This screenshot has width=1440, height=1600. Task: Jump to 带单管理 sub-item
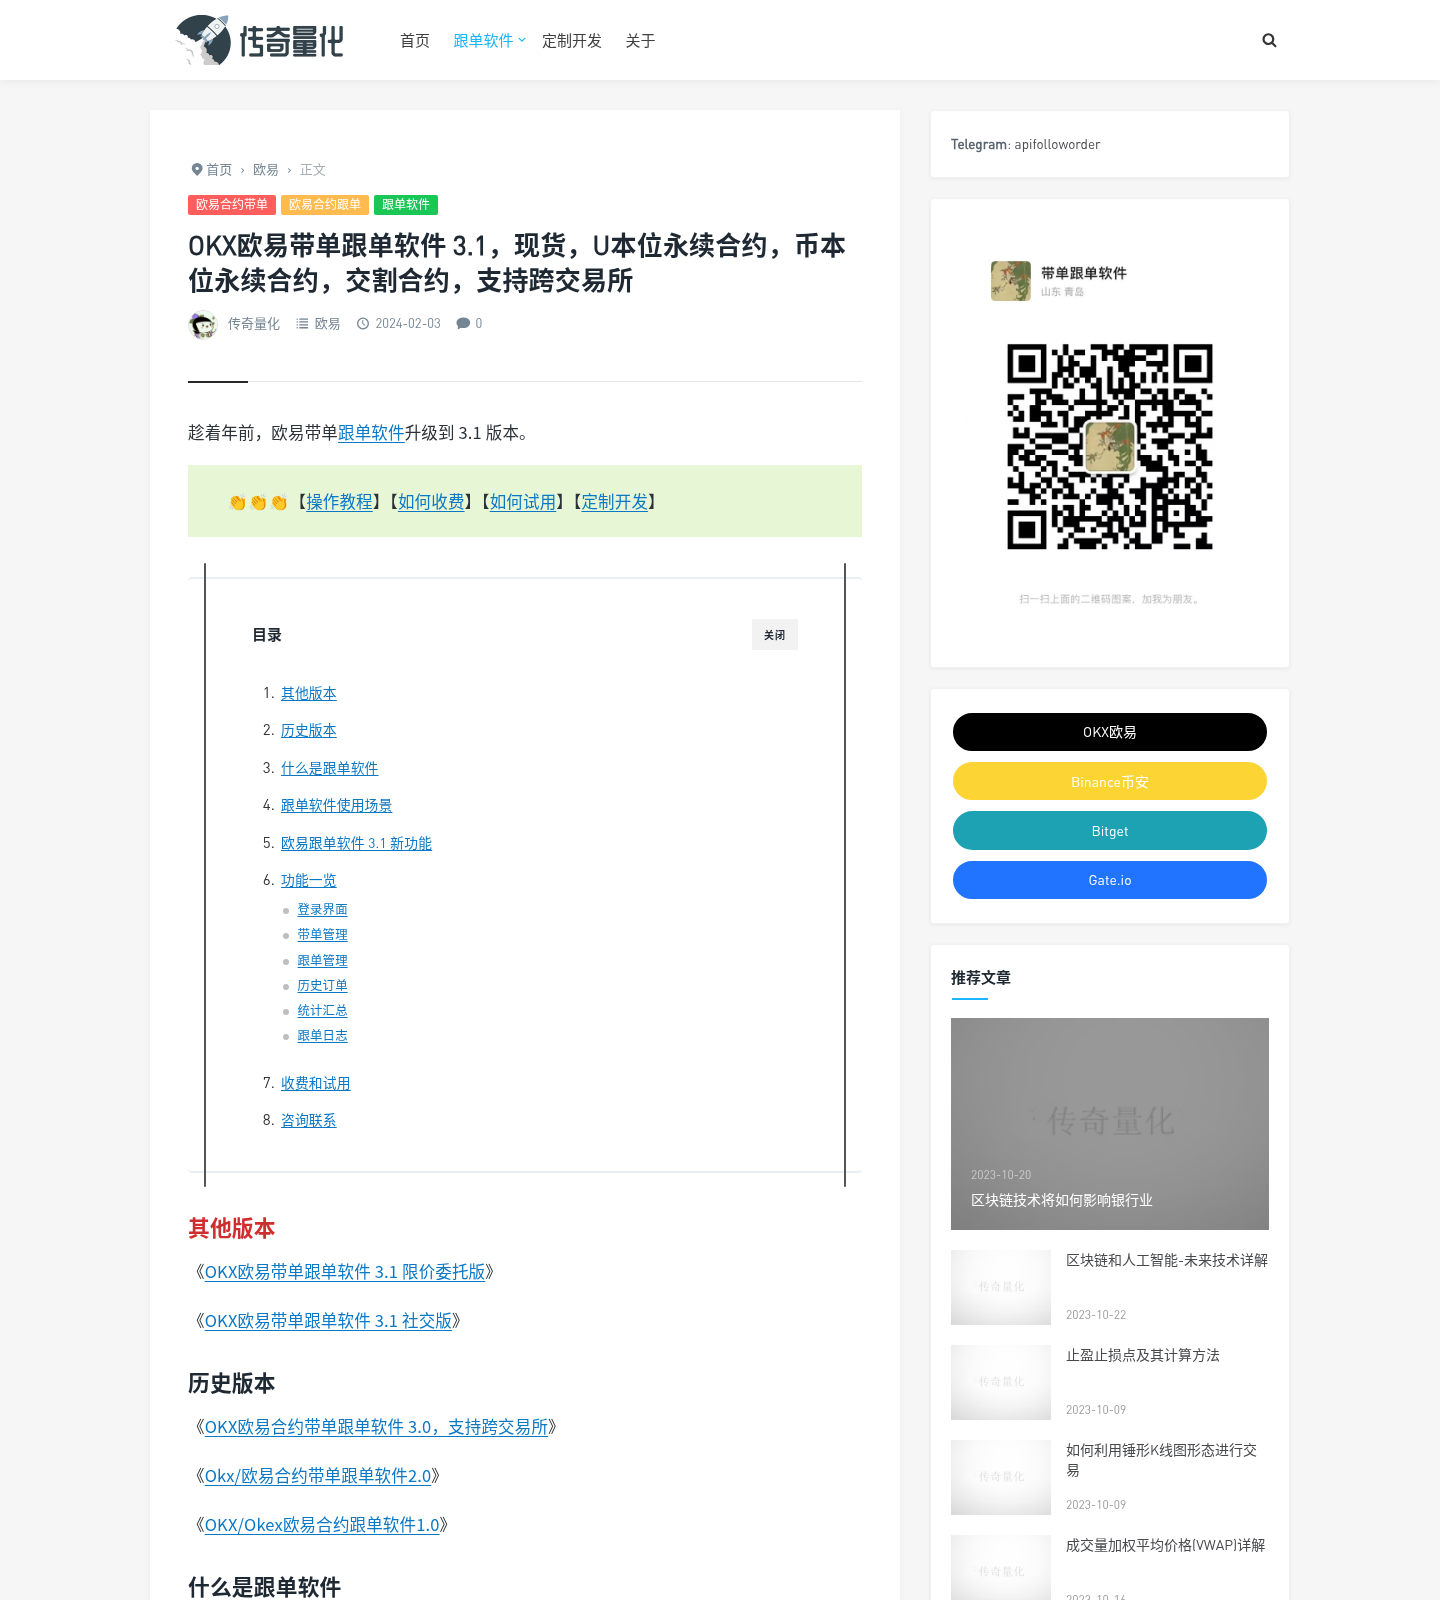click(x=323, y=935)
